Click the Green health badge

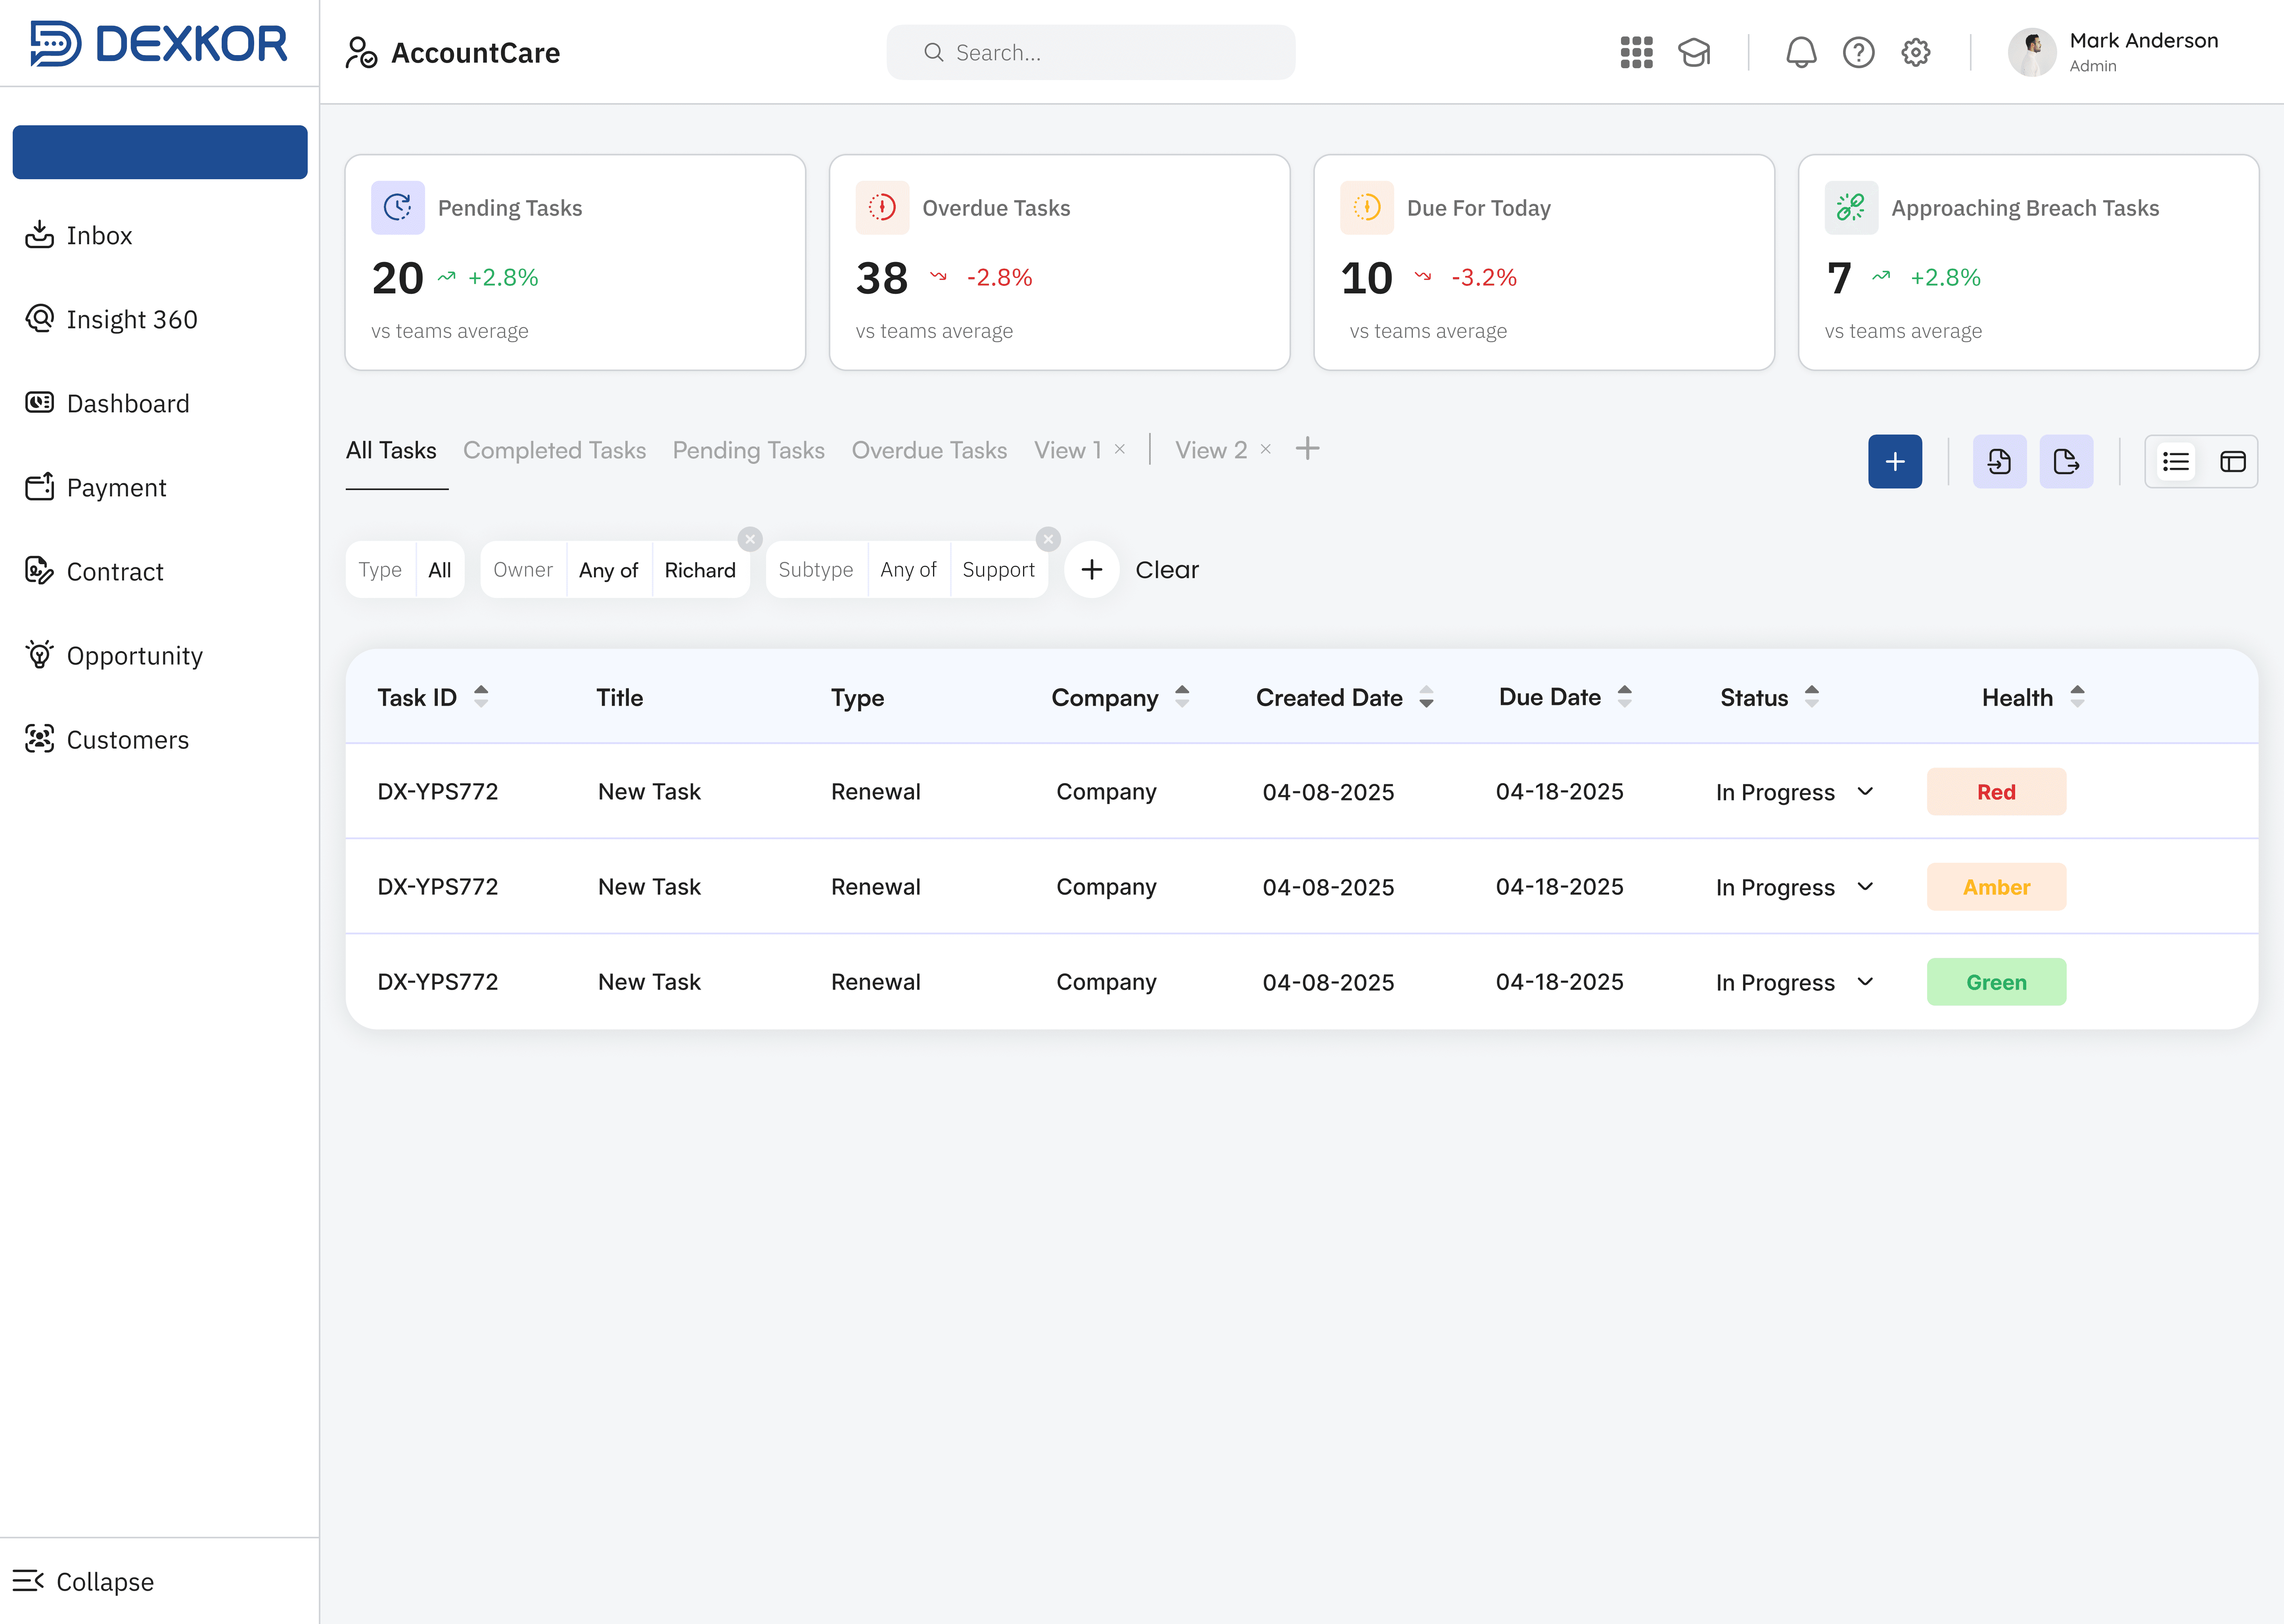[x=1996, y=982]
